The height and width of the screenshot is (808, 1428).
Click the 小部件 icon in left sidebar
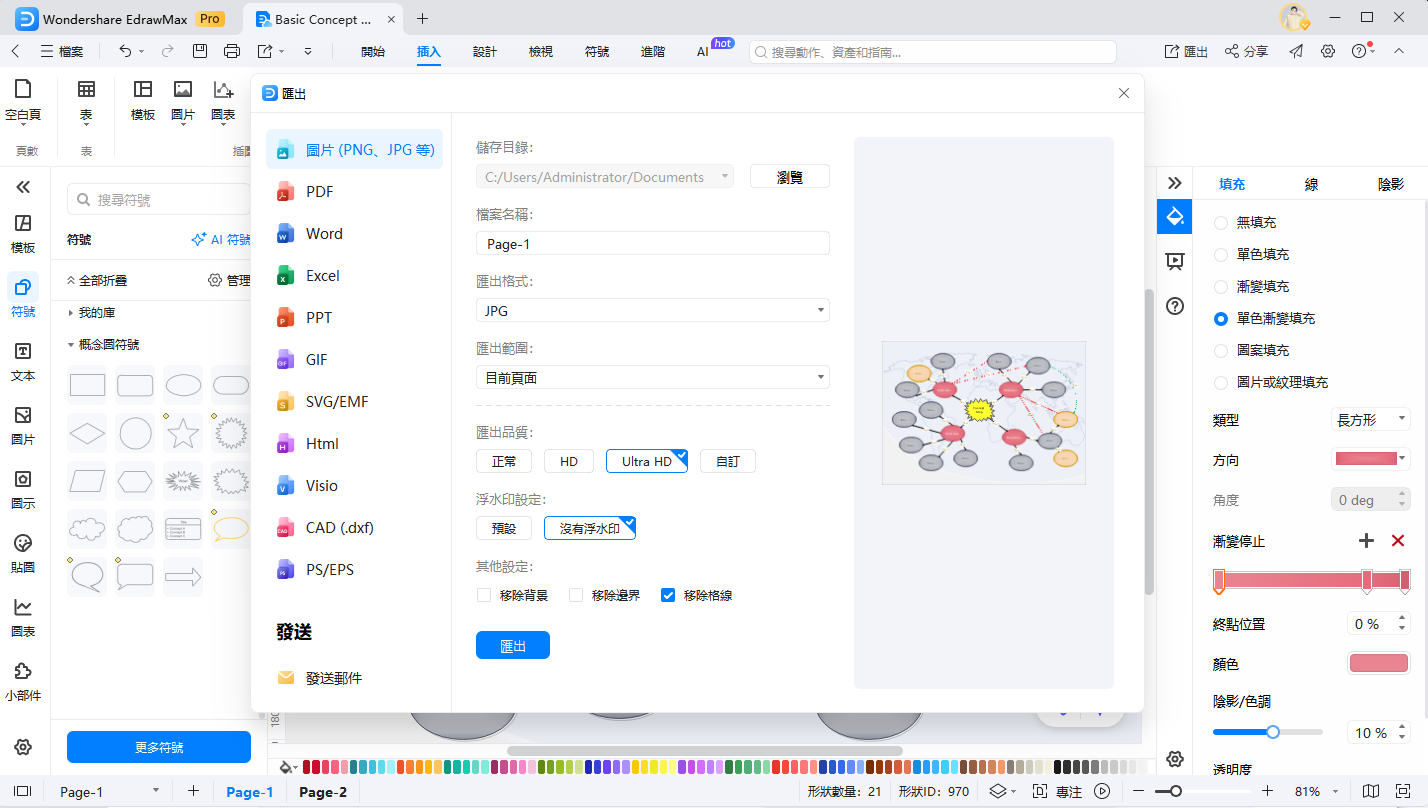point(22,680)
